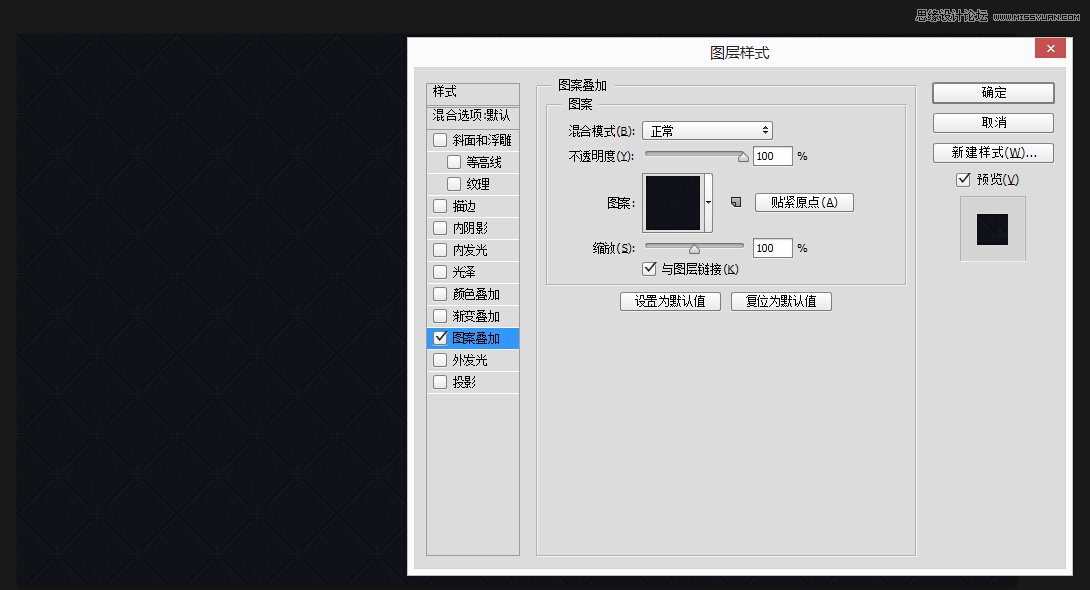Screen dimensions: 1090x590
Task: Enable the 外发光 (Outer Glow) effect
Action: click(437, 359)
